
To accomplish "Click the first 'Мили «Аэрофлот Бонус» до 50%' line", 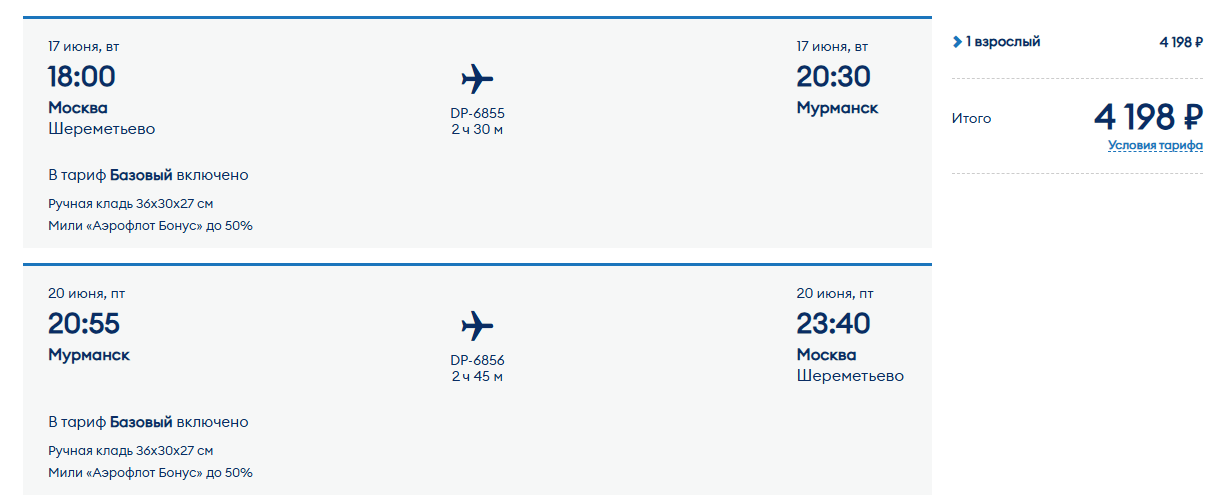I will click(150, 226).
